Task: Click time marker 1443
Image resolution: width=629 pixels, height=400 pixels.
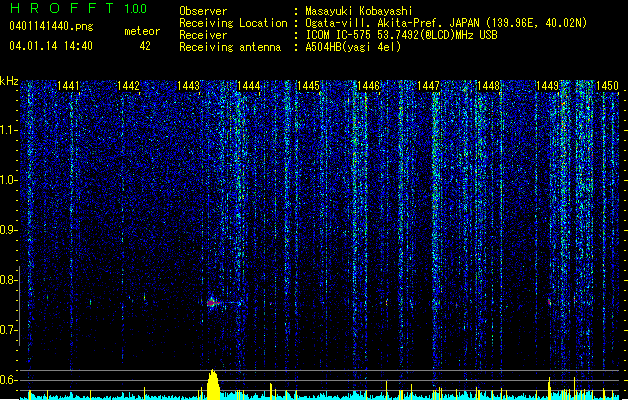Action: (x=189, y=85)
